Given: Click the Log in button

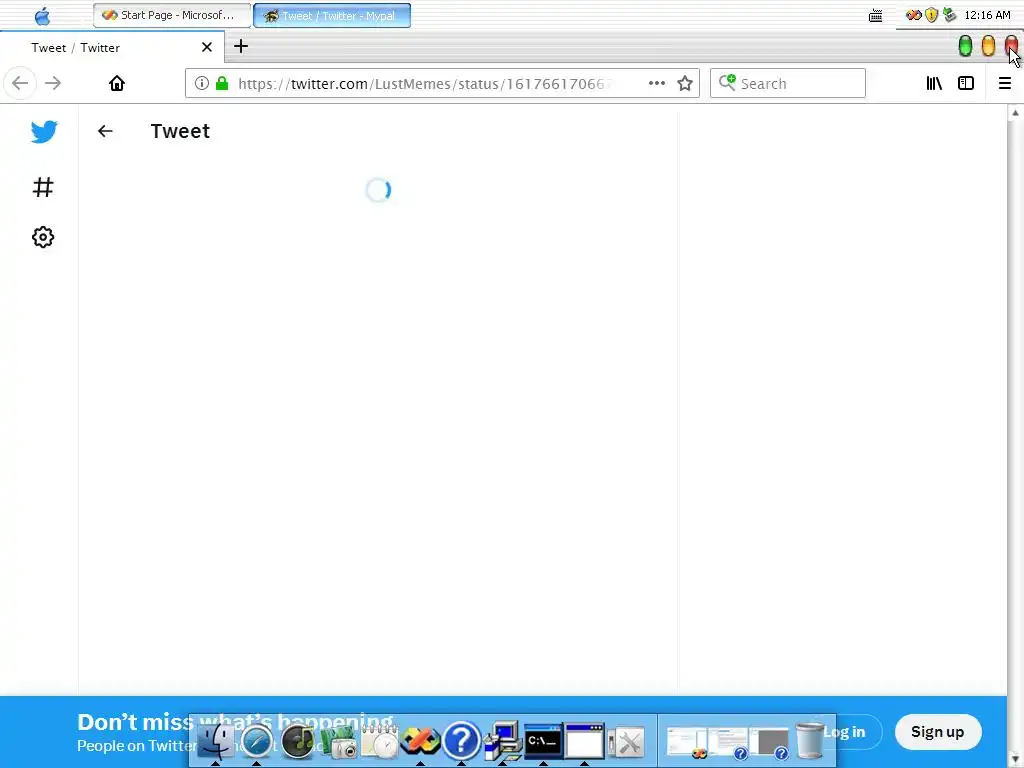Looking at the screenshot, I should (844, 732).
